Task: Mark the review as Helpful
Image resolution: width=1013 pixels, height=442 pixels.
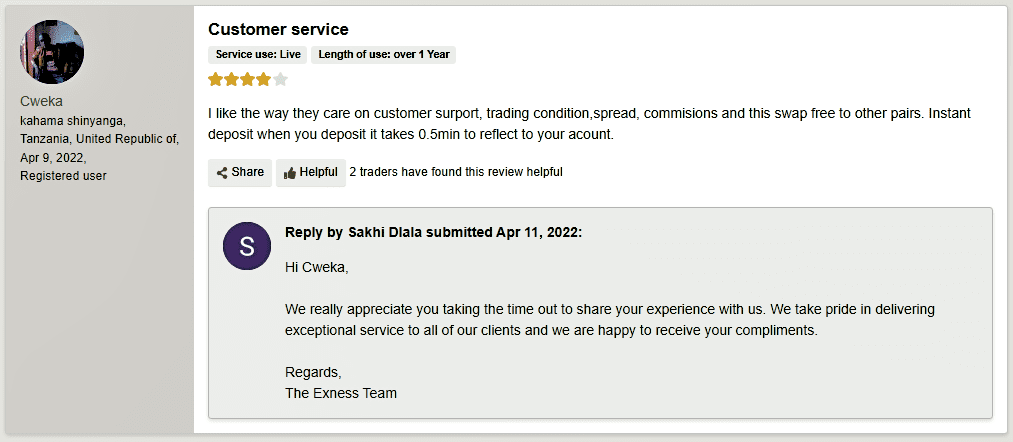Action: tap(311, 173)
